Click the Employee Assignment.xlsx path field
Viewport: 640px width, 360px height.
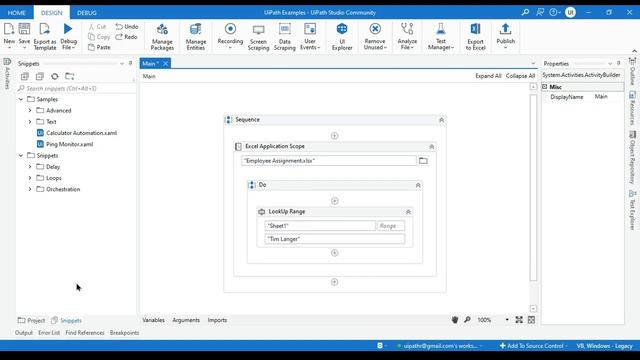point(329,161)
